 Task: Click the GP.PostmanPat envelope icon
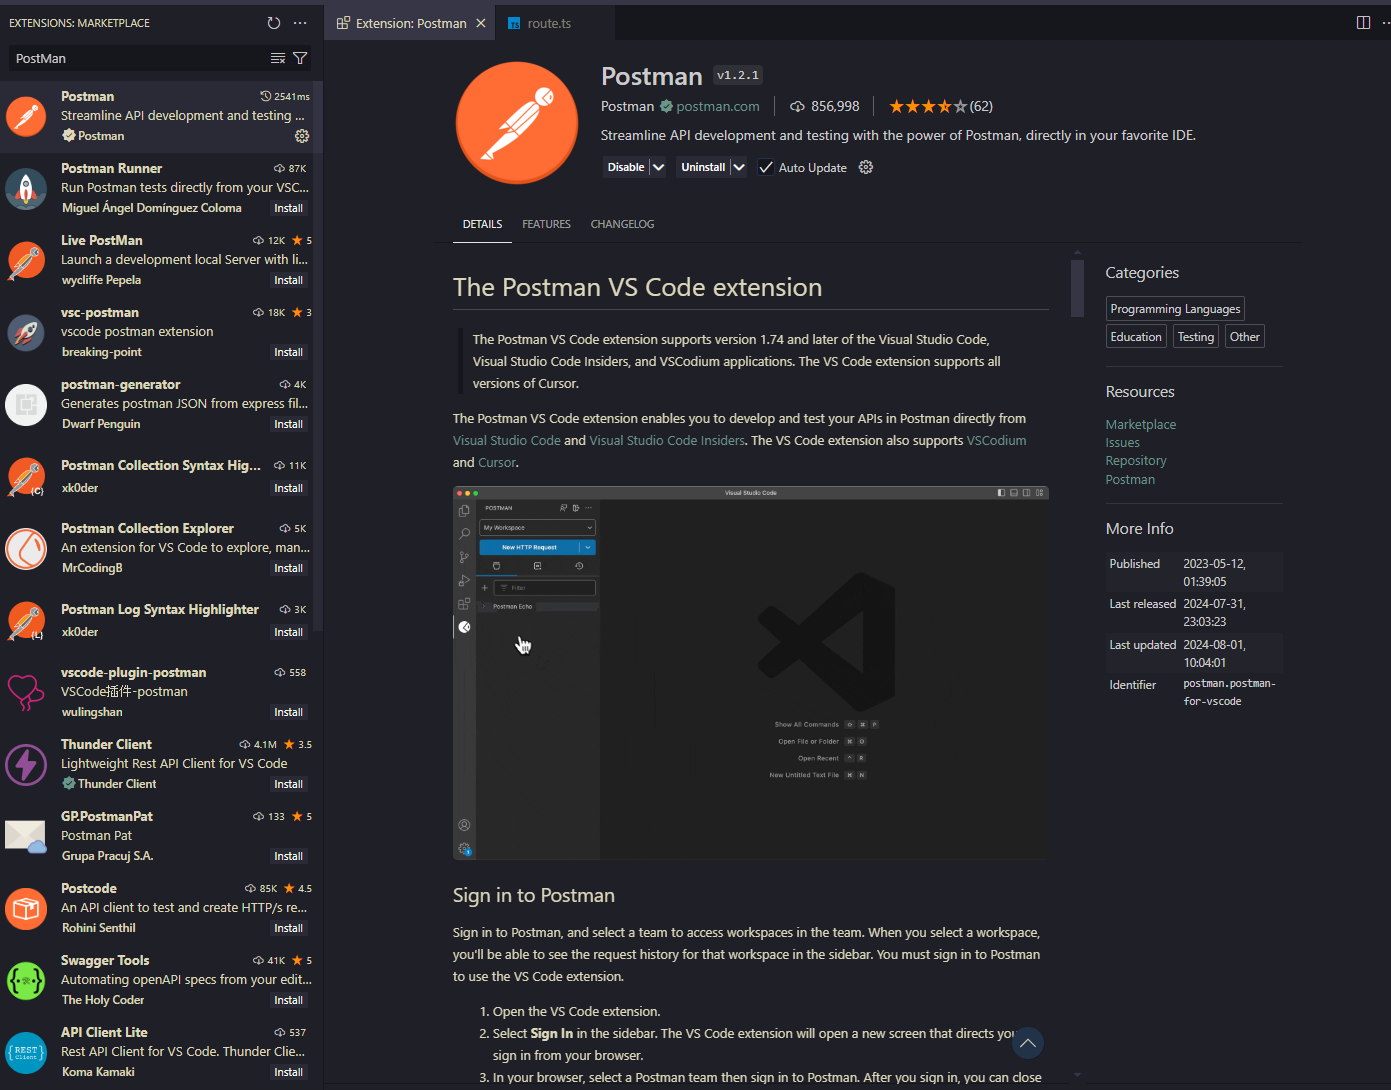[26, 836]
